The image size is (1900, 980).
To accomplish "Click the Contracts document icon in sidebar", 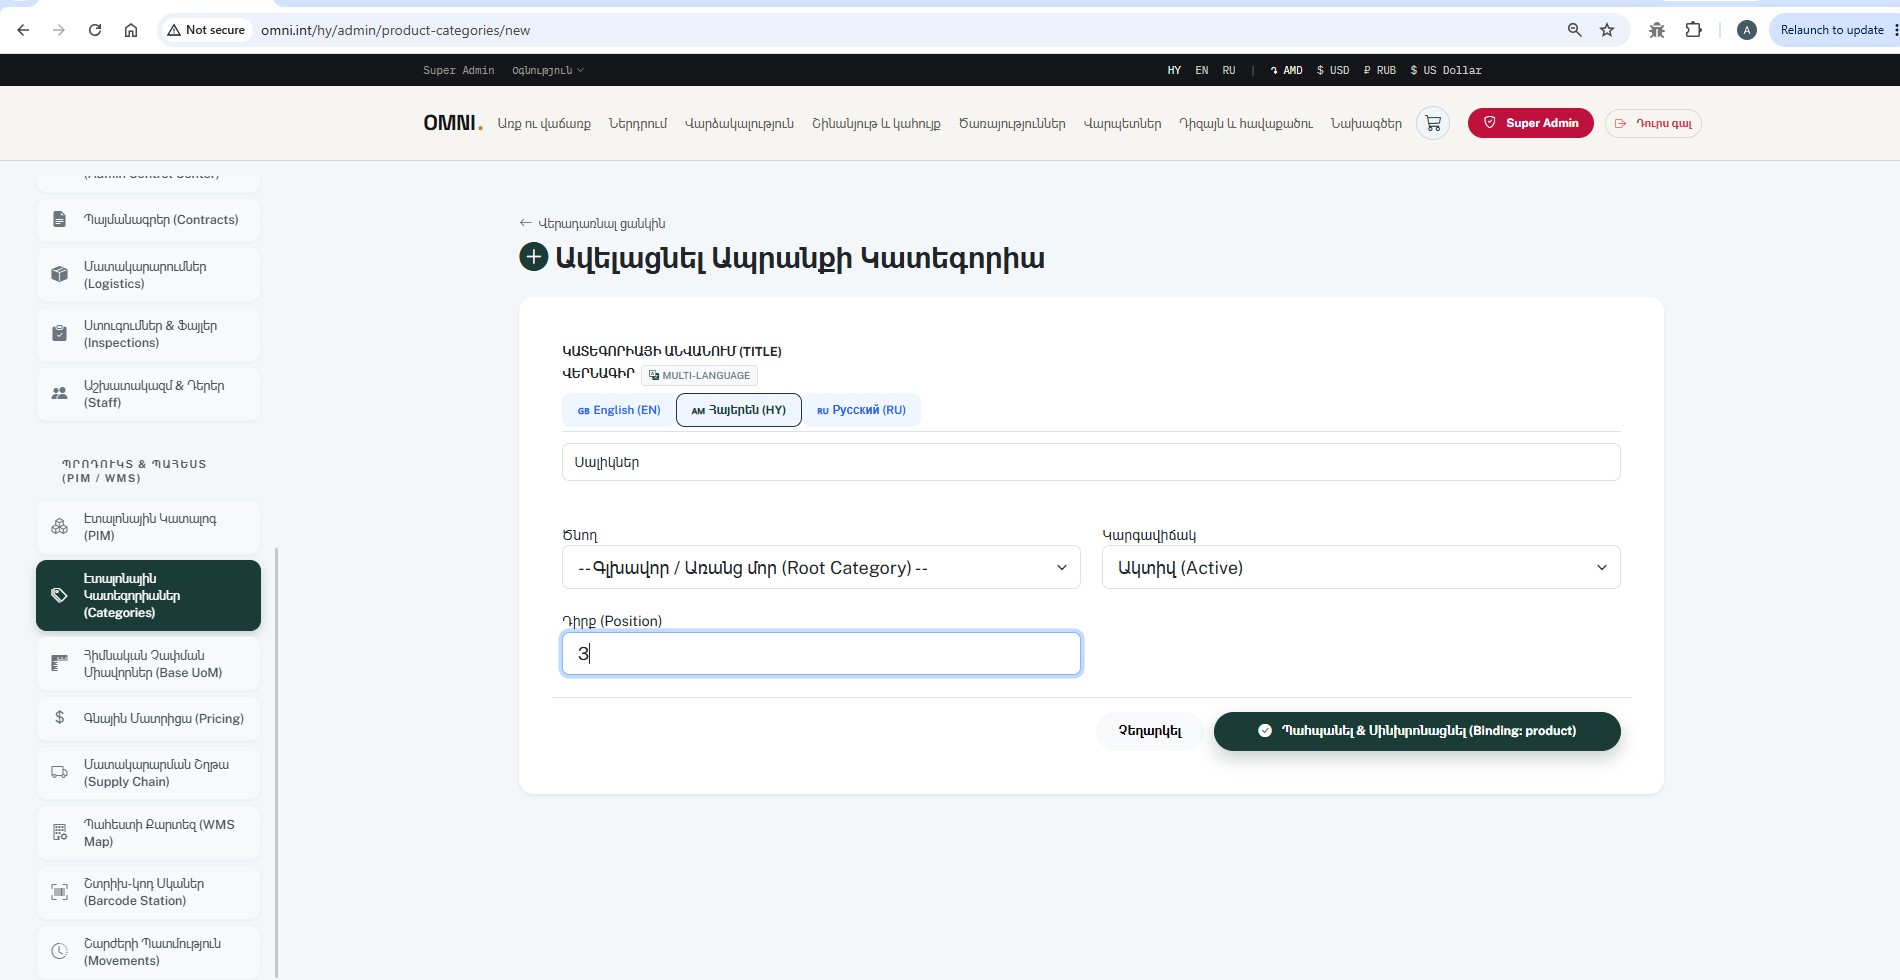I will point(59,219).
